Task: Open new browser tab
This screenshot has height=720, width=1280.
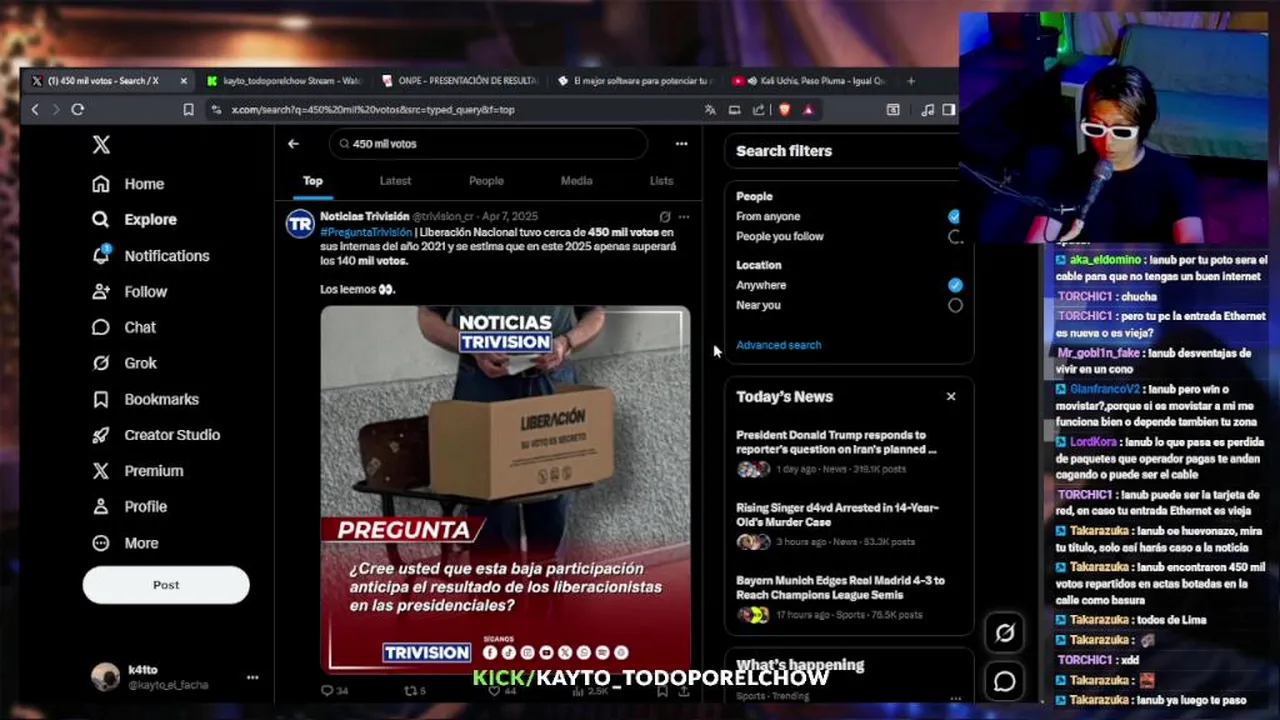Action: pos(911,81)
